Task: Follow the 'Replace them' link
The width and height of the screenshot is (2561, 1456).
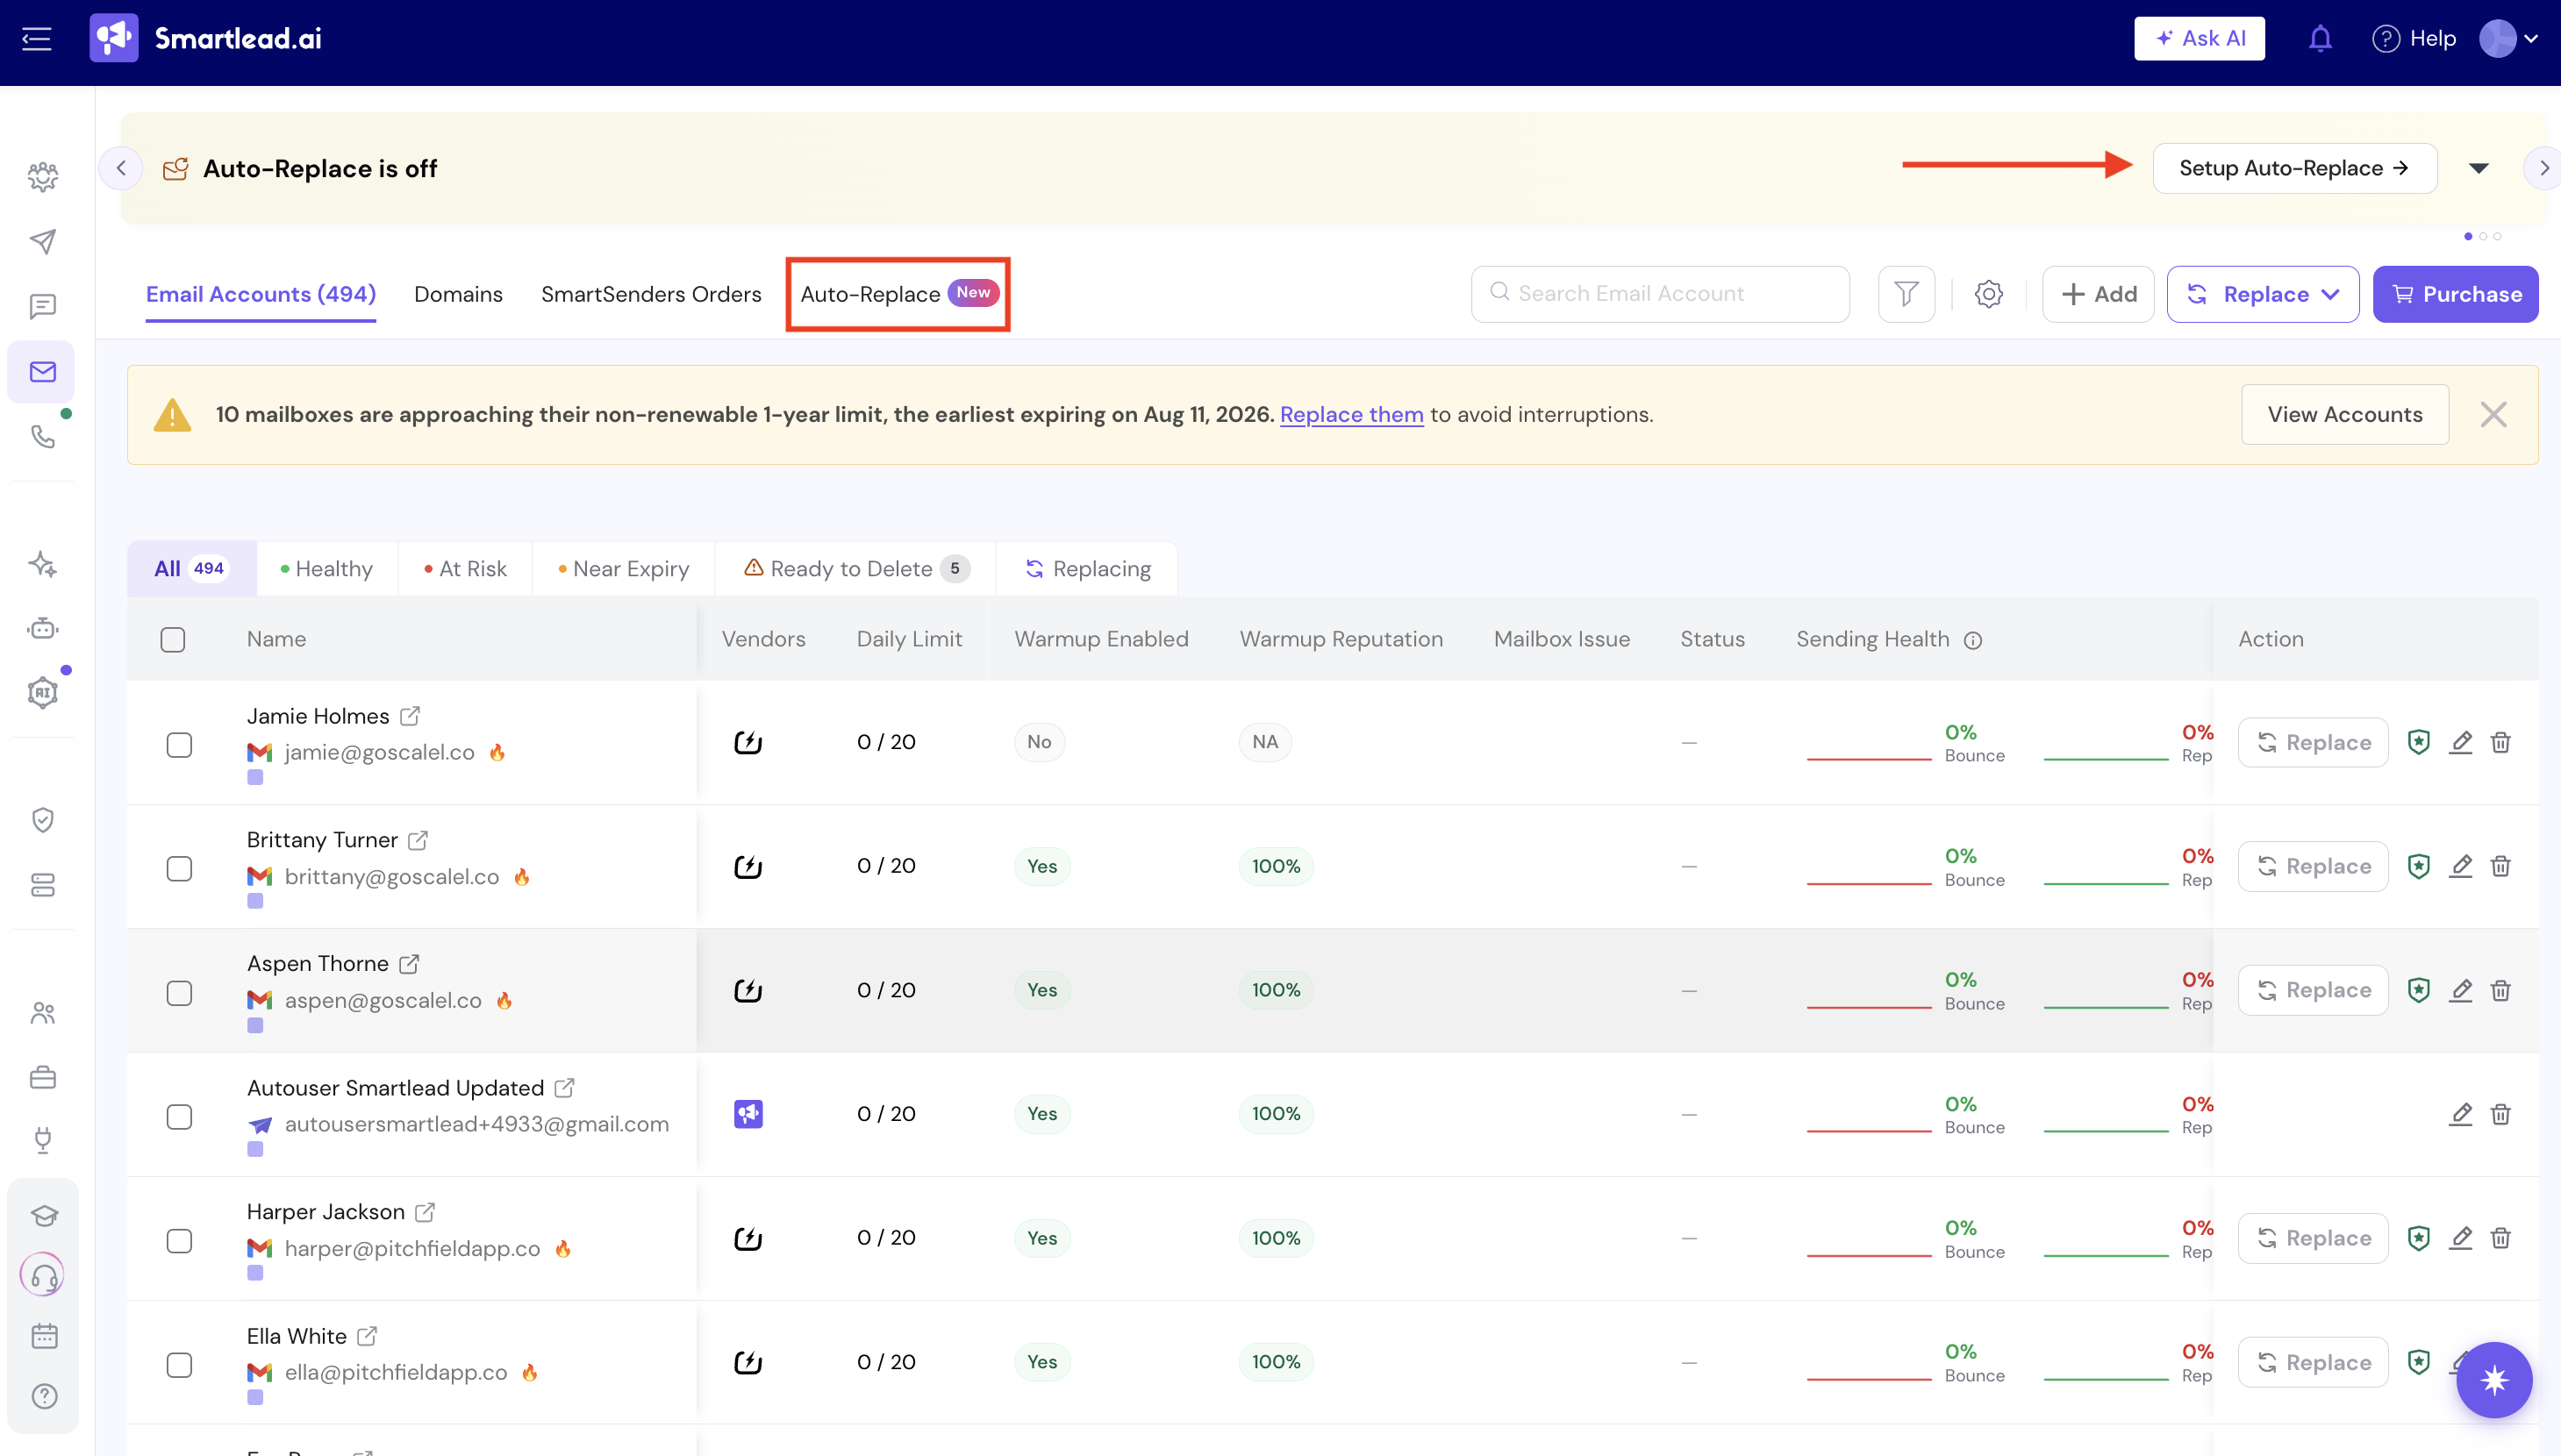Action: (x=1351, y=414)
